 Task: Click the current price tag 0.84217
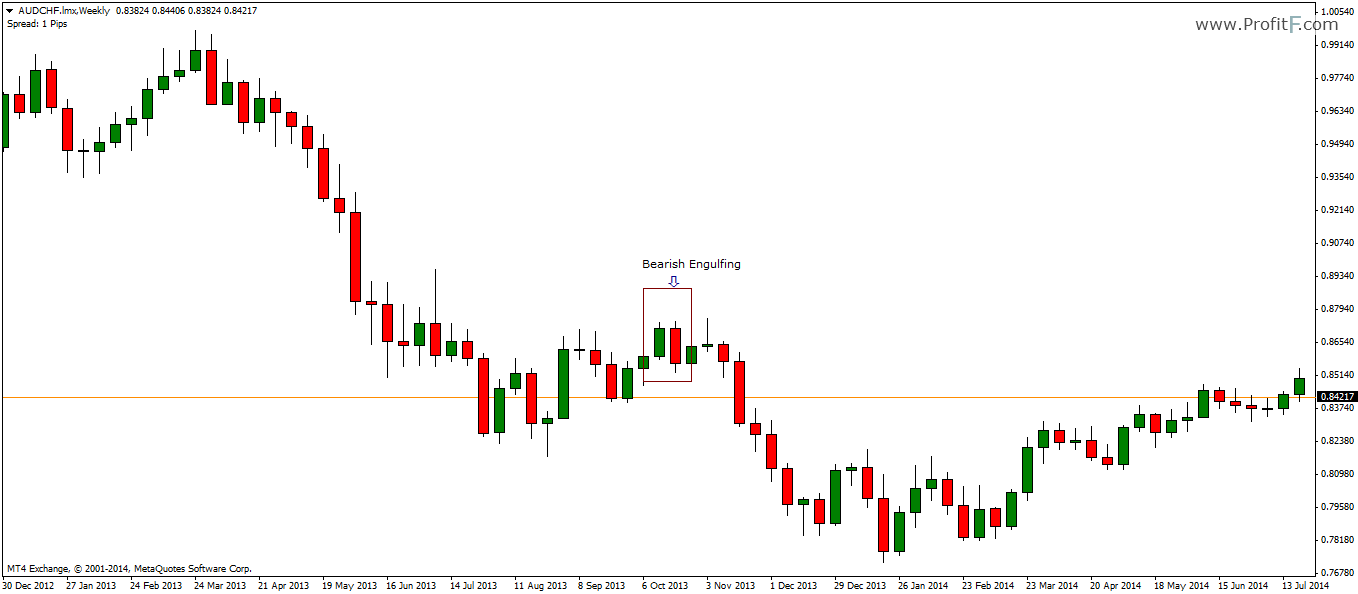pos(1337,394)
